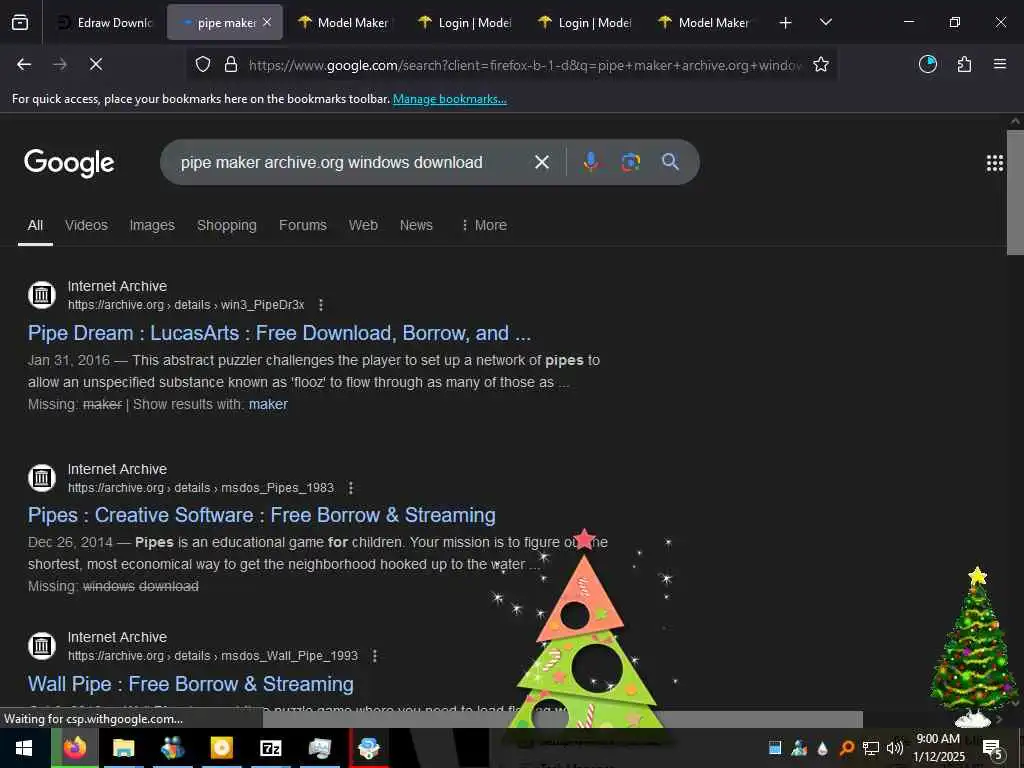
Task: Open the extensions puzzle icon
Action: point(964,64)
